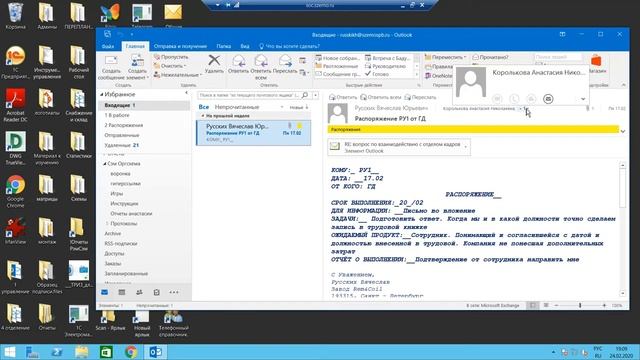The image size is (640, 360).
Task: Collapse the Избранное favorites section
Action: pos(102,94)
